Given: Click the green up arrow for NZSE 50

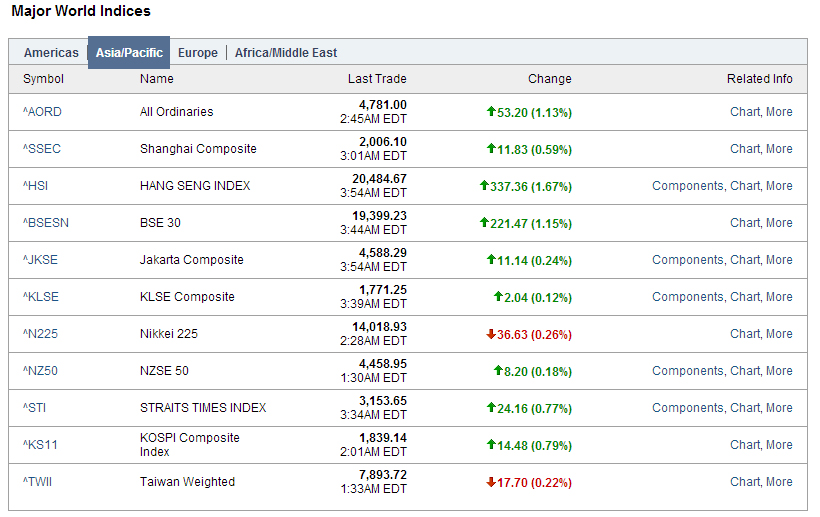Looking at the screenshot, I should point(498,371).
